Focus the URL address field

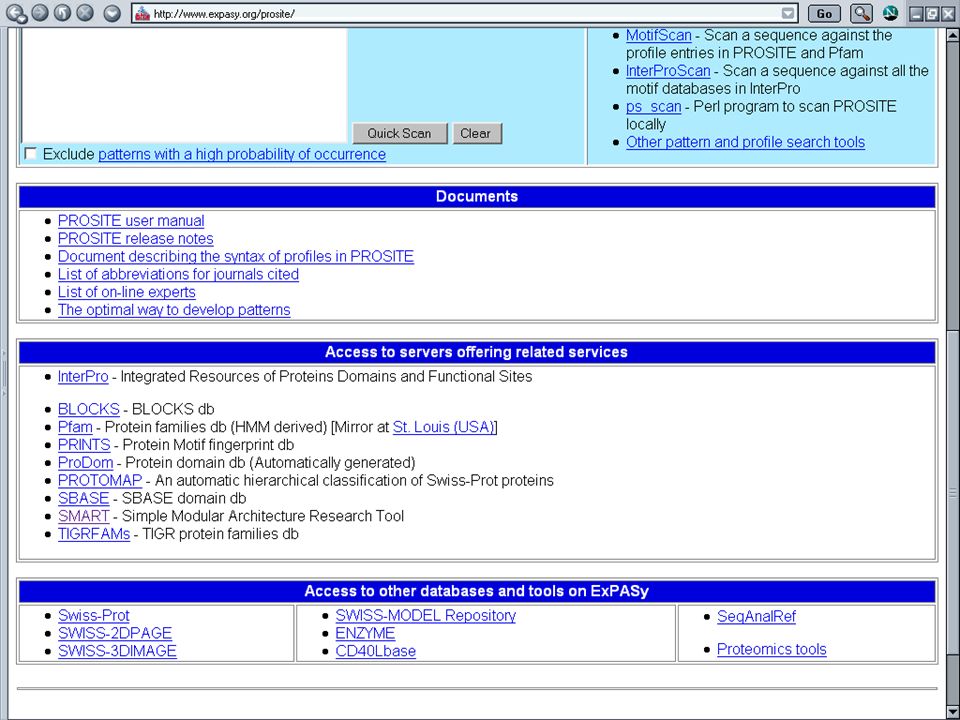click(466, 13)
